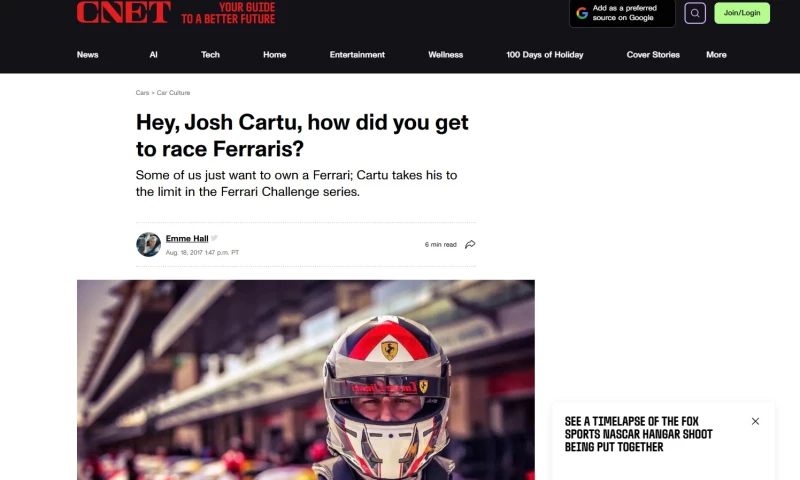Close the NASCAR timelapse popup
Image resolution: width=800 pixels, height=480 pixels.
pos(755,421)
